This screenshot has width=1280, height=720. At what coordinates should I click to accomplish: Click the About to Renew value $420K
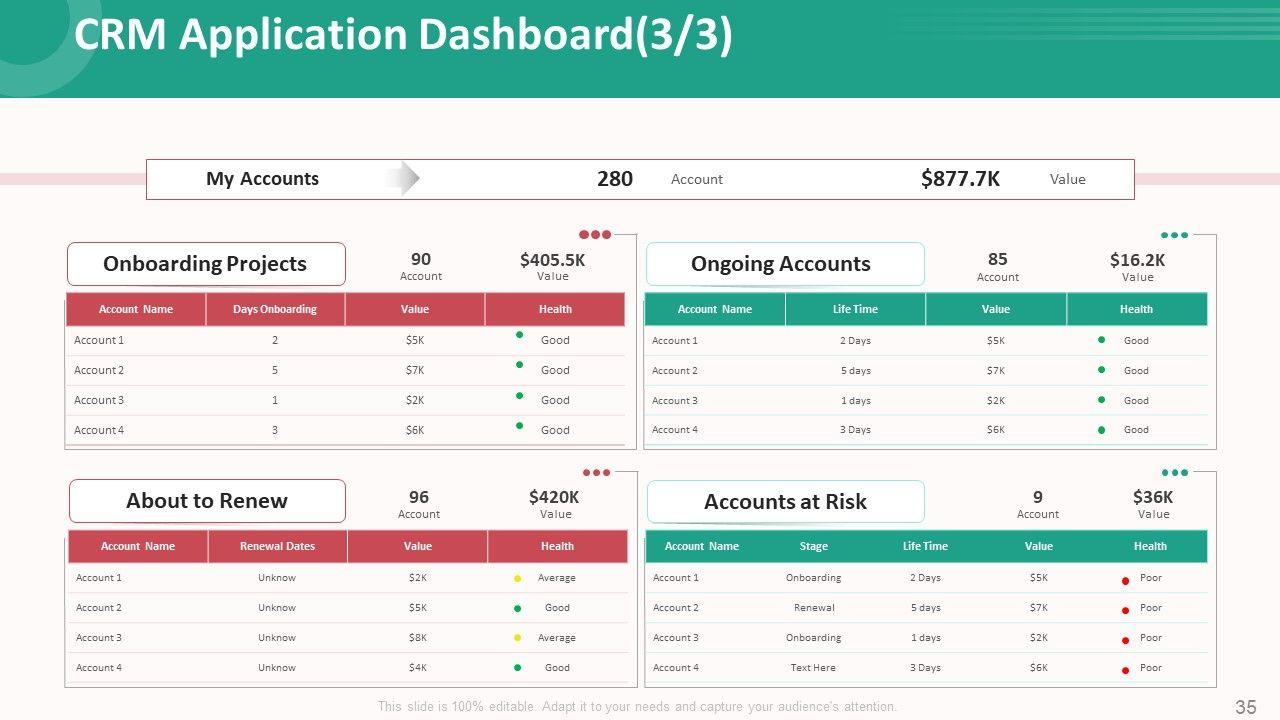coord(554,497)
